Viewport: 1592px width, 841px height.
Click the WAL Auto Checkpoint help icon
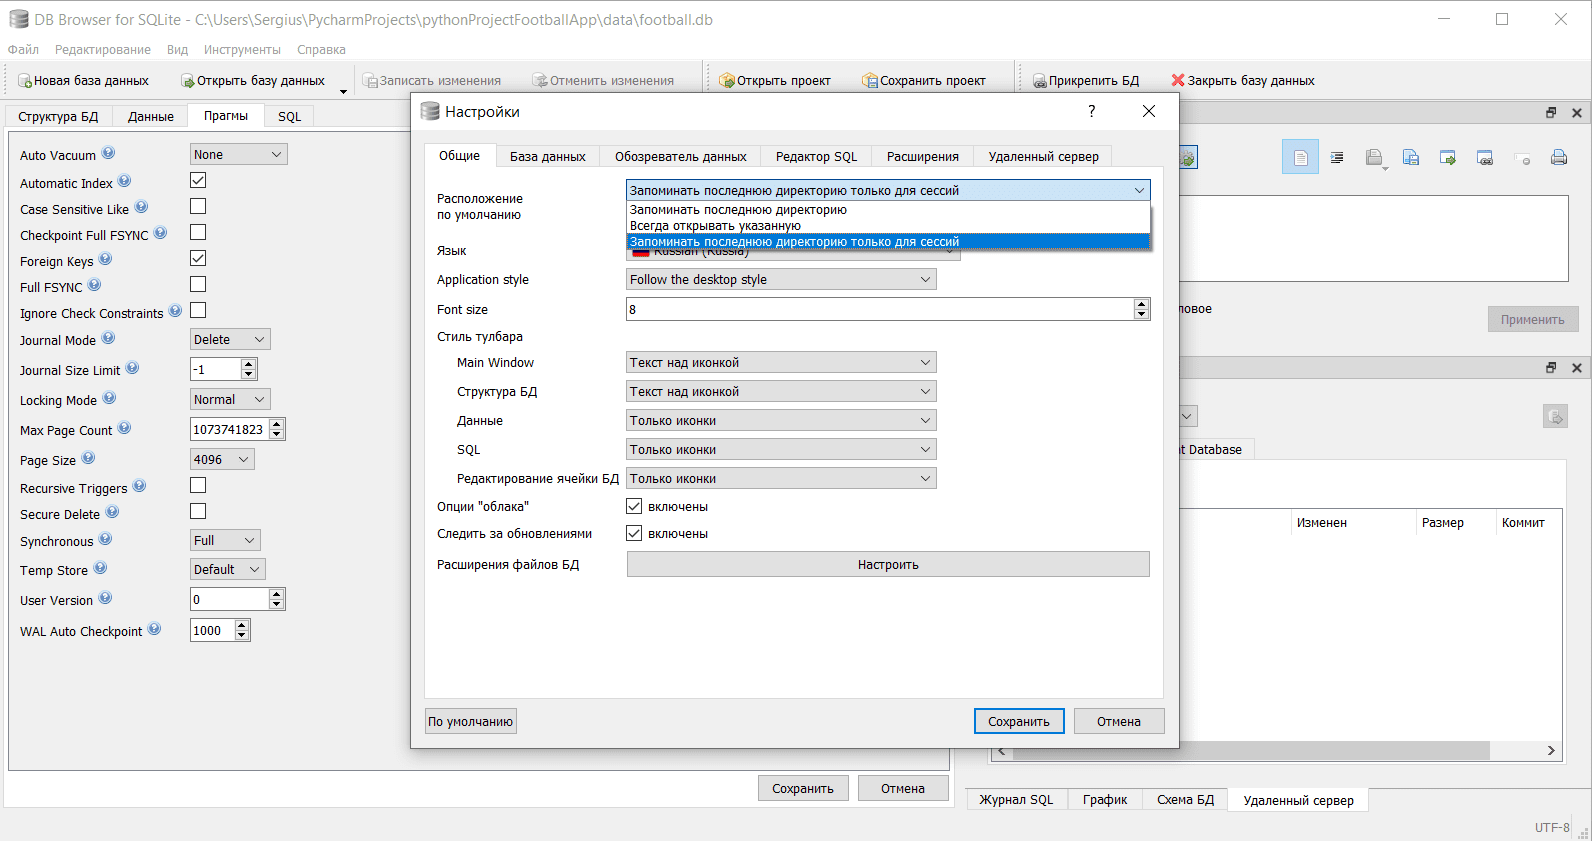[154, 629]
